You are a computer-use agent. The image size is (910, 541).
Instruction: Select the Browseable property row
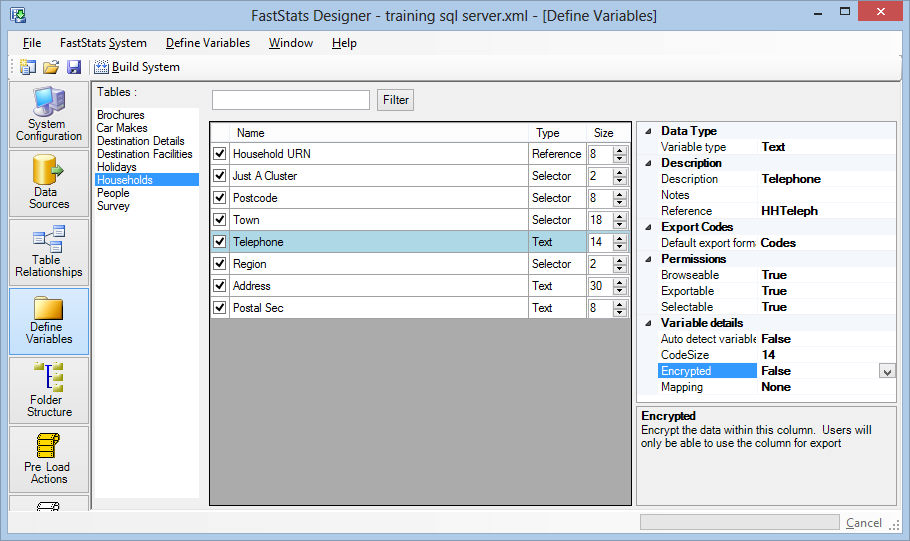click(x=777, y=275)
